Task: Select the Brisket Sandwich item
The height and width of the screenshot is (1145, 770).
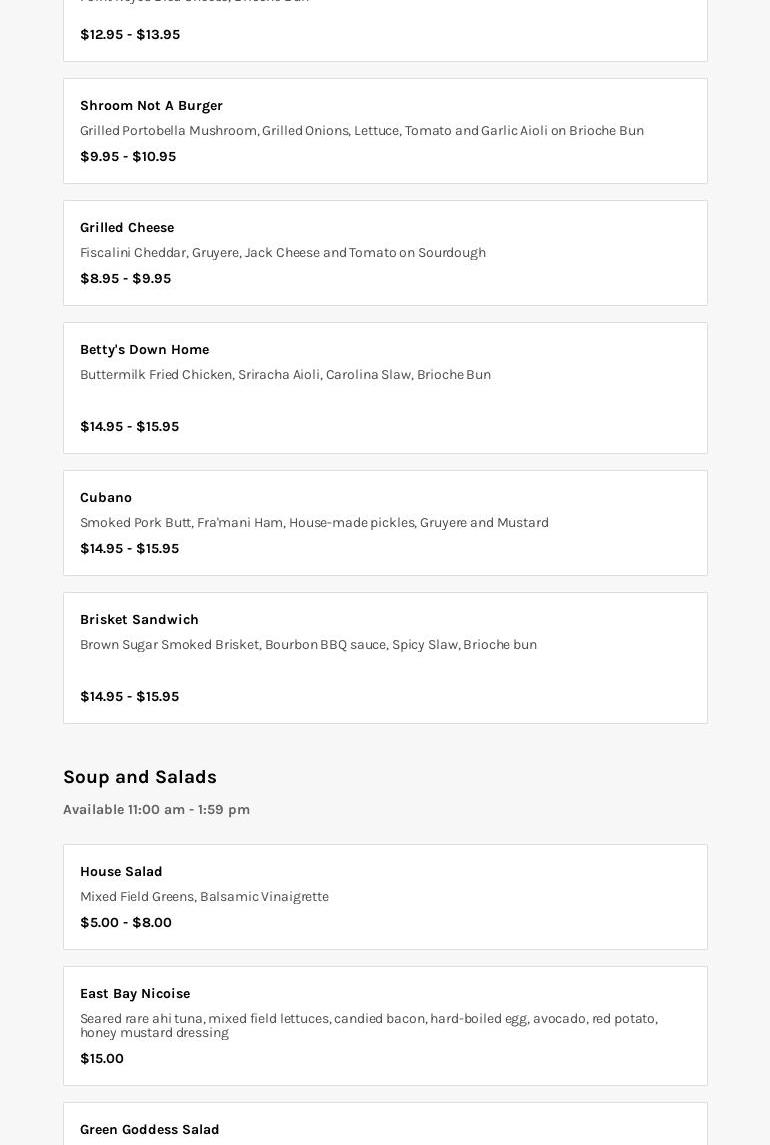Action: tap(139, 620)
